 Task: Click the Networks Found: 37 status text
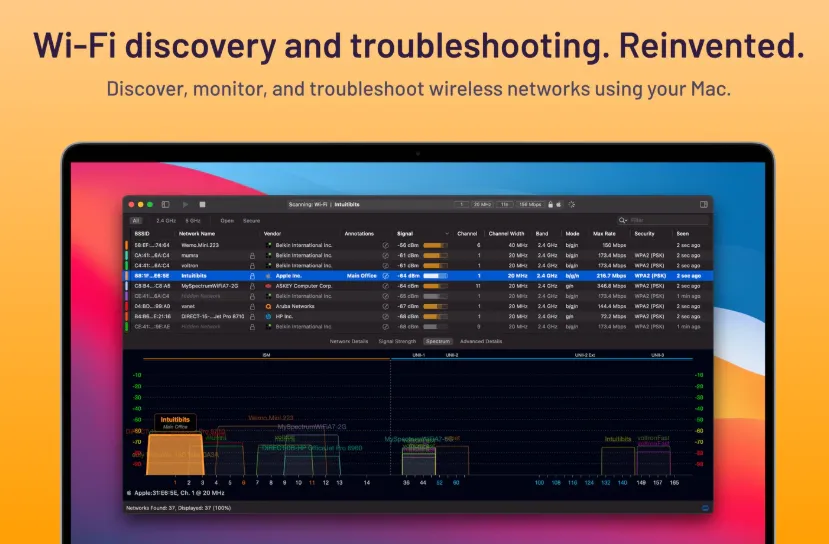179,508
